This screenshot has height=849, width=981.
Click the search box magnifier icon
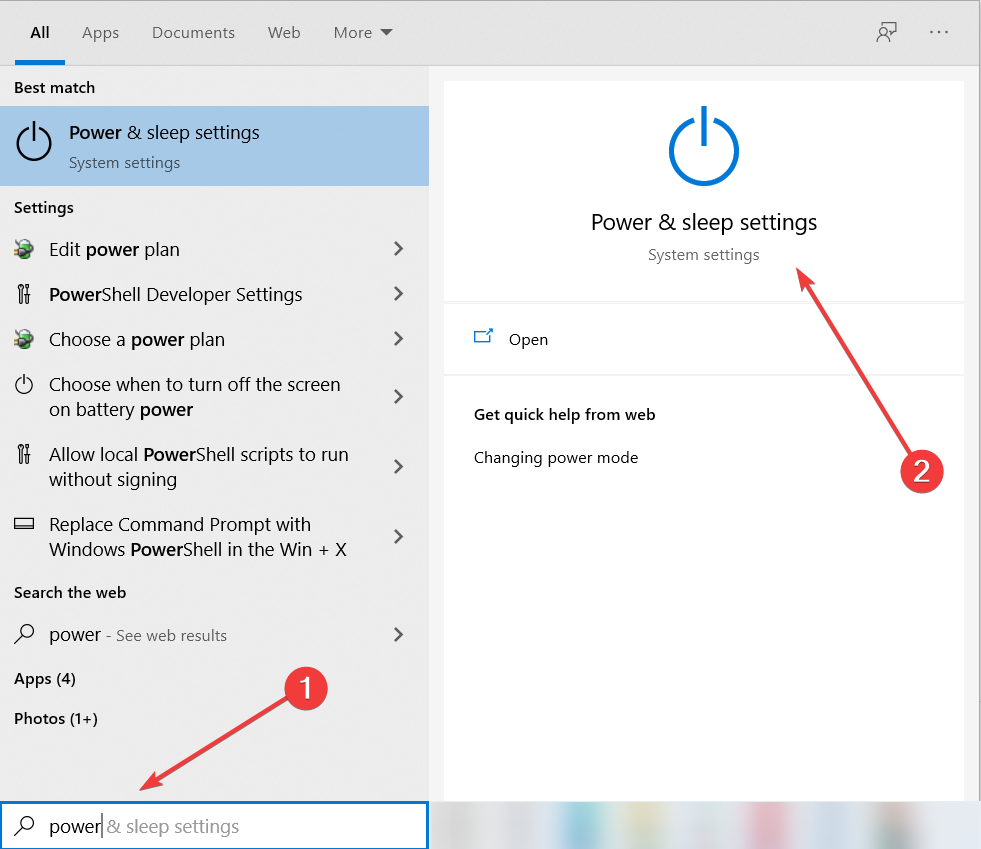[x=24, y=826]
